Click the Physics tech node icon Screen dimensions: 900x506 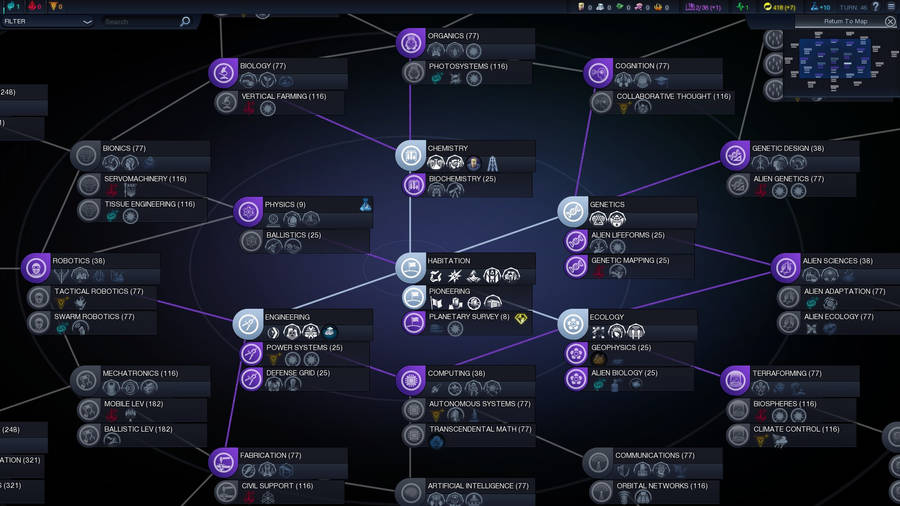pos(248,211)
